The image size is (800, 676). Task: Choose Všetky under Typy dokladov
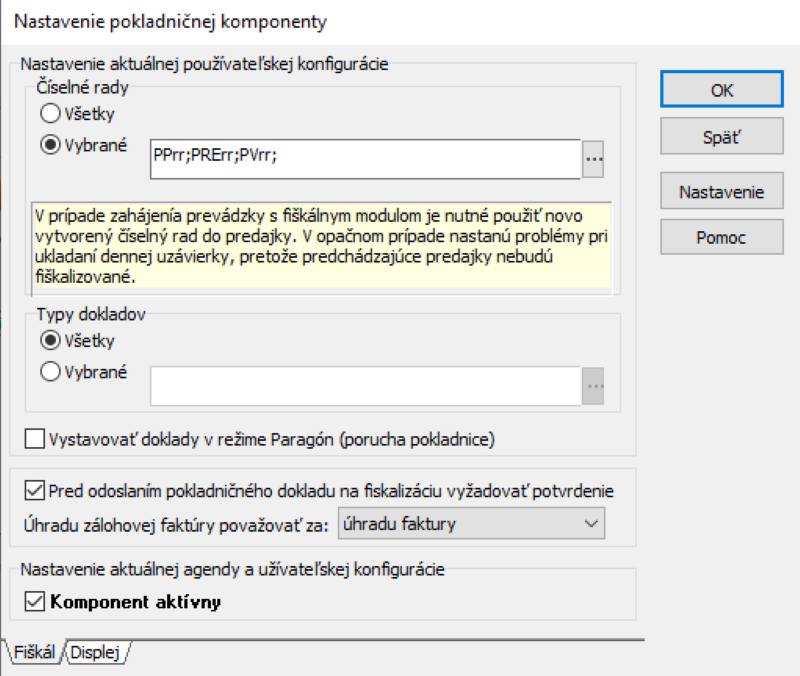pyautogui.click(x=49, y=341)
